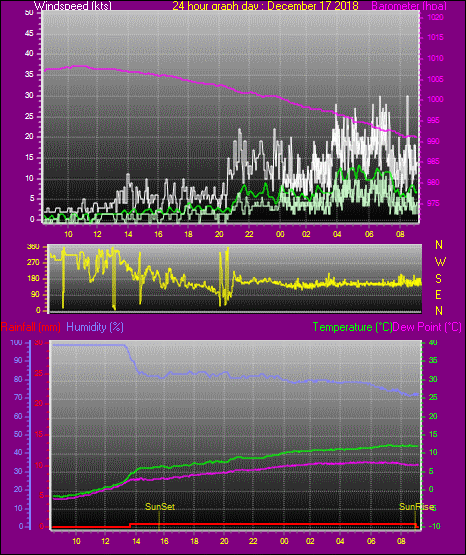
Task: Click the bottom graph time label 00
Action: pyautogui.click(x=284, y=541)
